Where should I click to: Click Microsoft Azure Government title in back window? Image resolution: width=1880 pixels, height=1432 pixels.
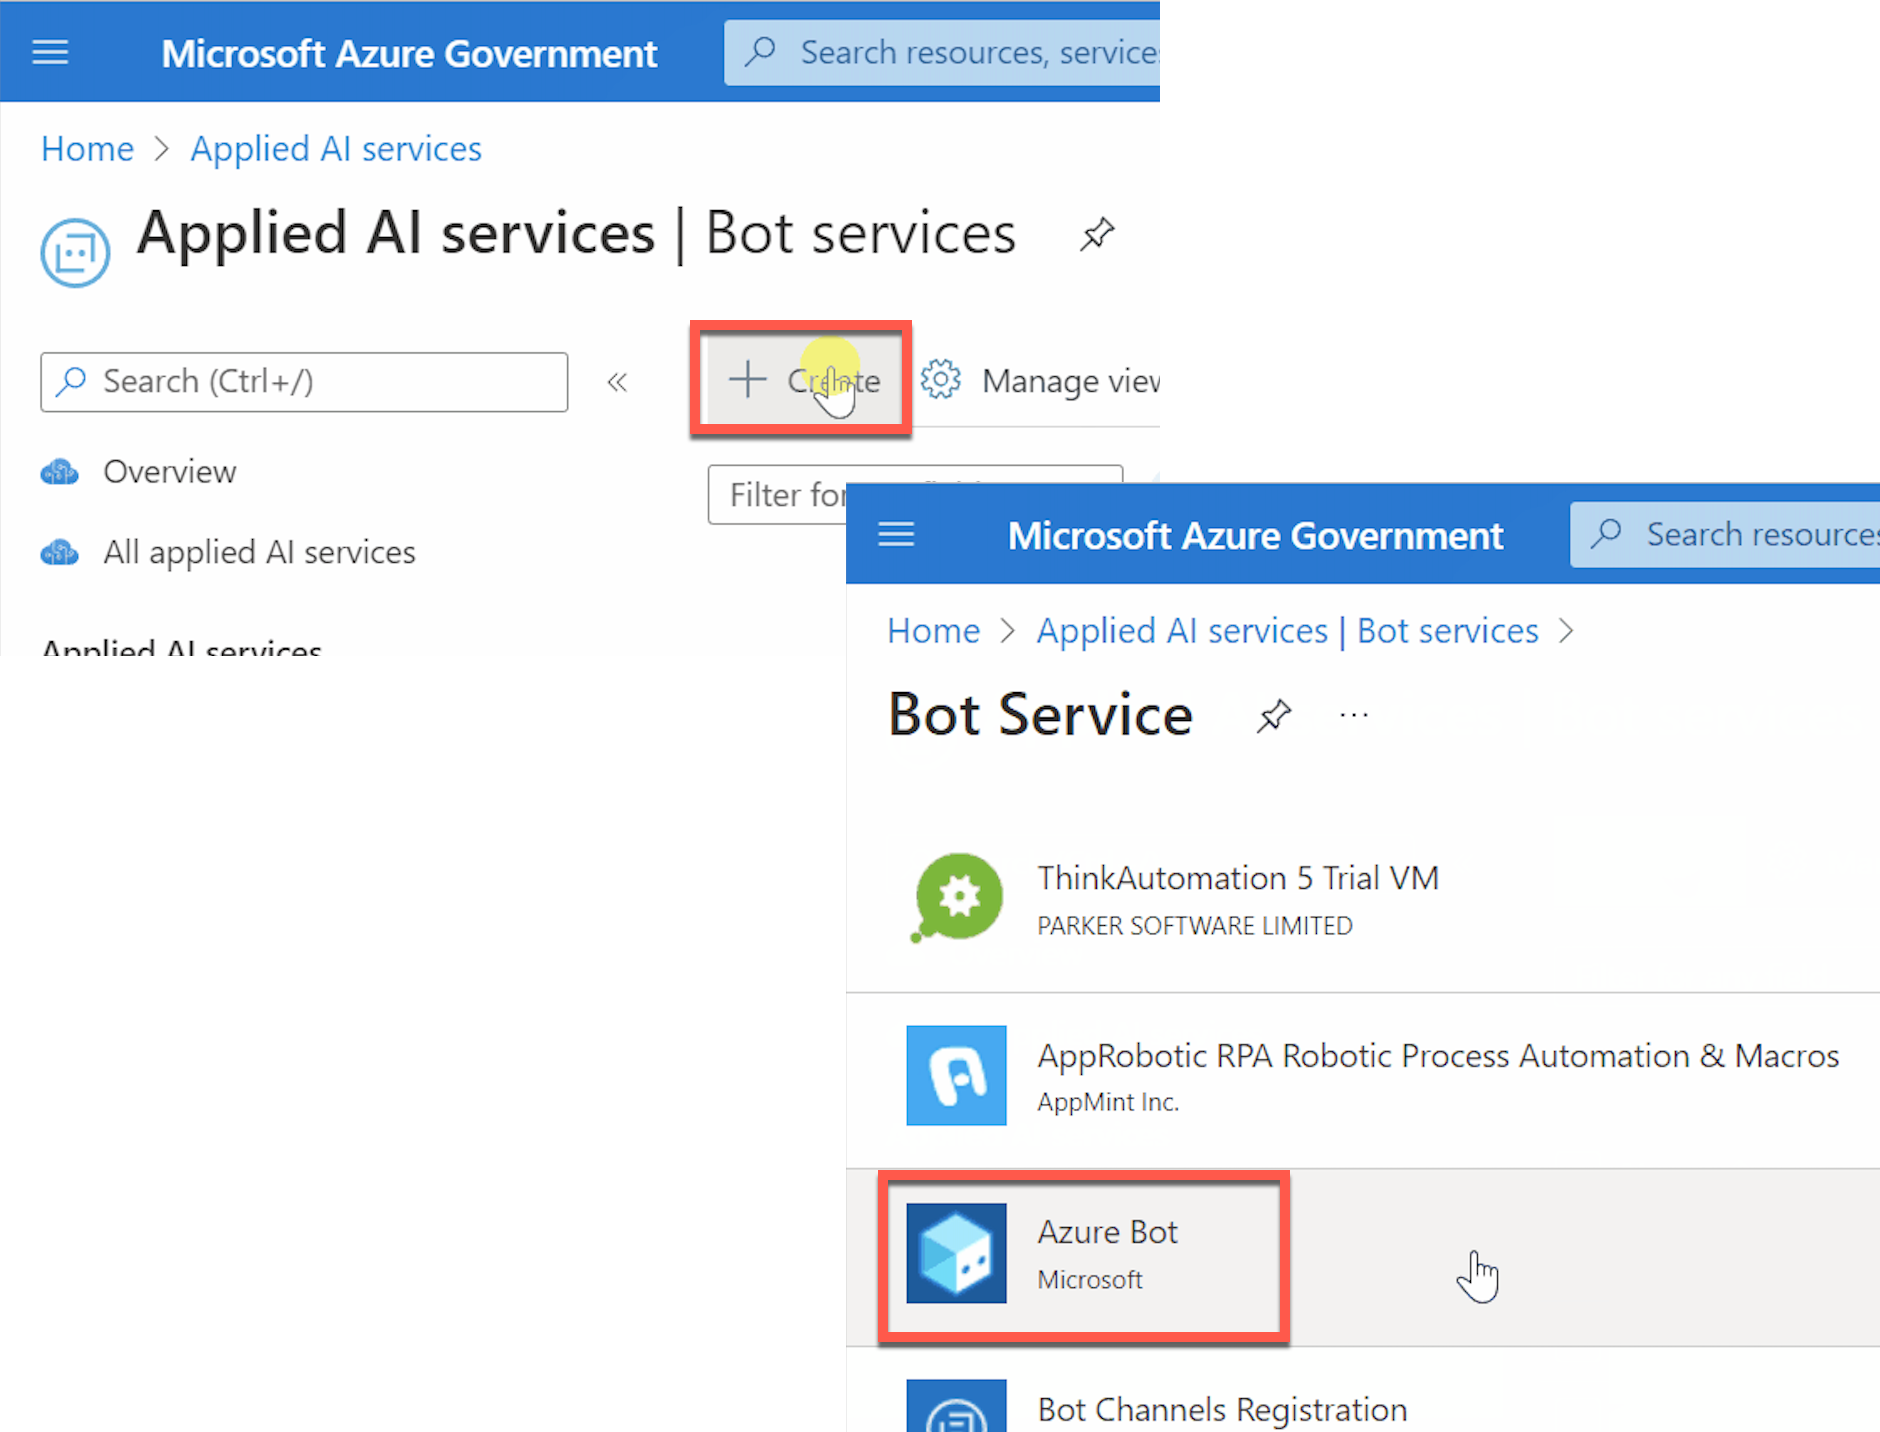pyautogui.click(x=409, y=53)
